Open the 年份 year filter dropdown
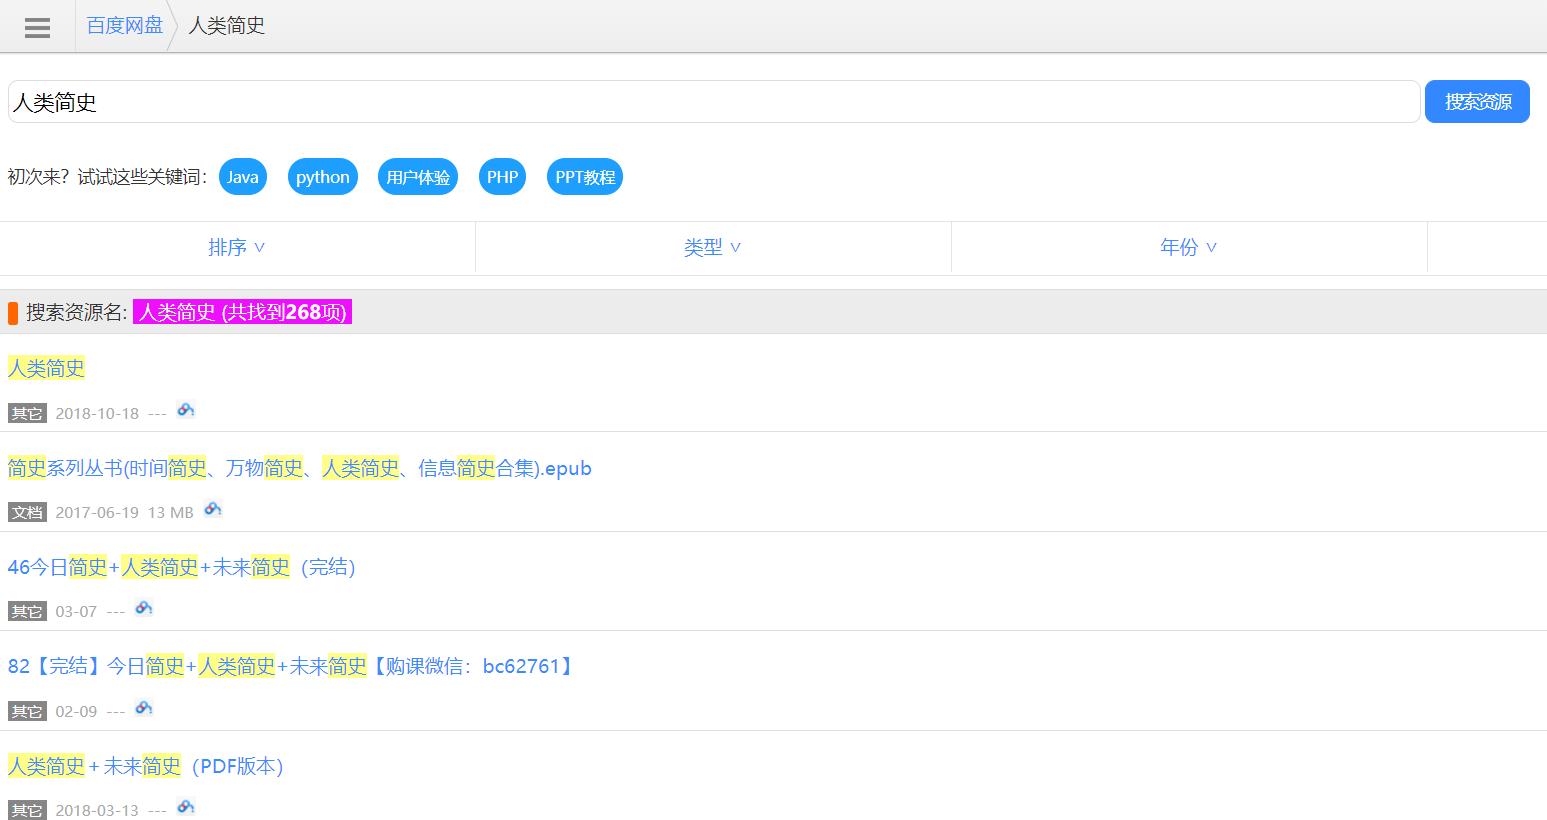 point(1188,247)
